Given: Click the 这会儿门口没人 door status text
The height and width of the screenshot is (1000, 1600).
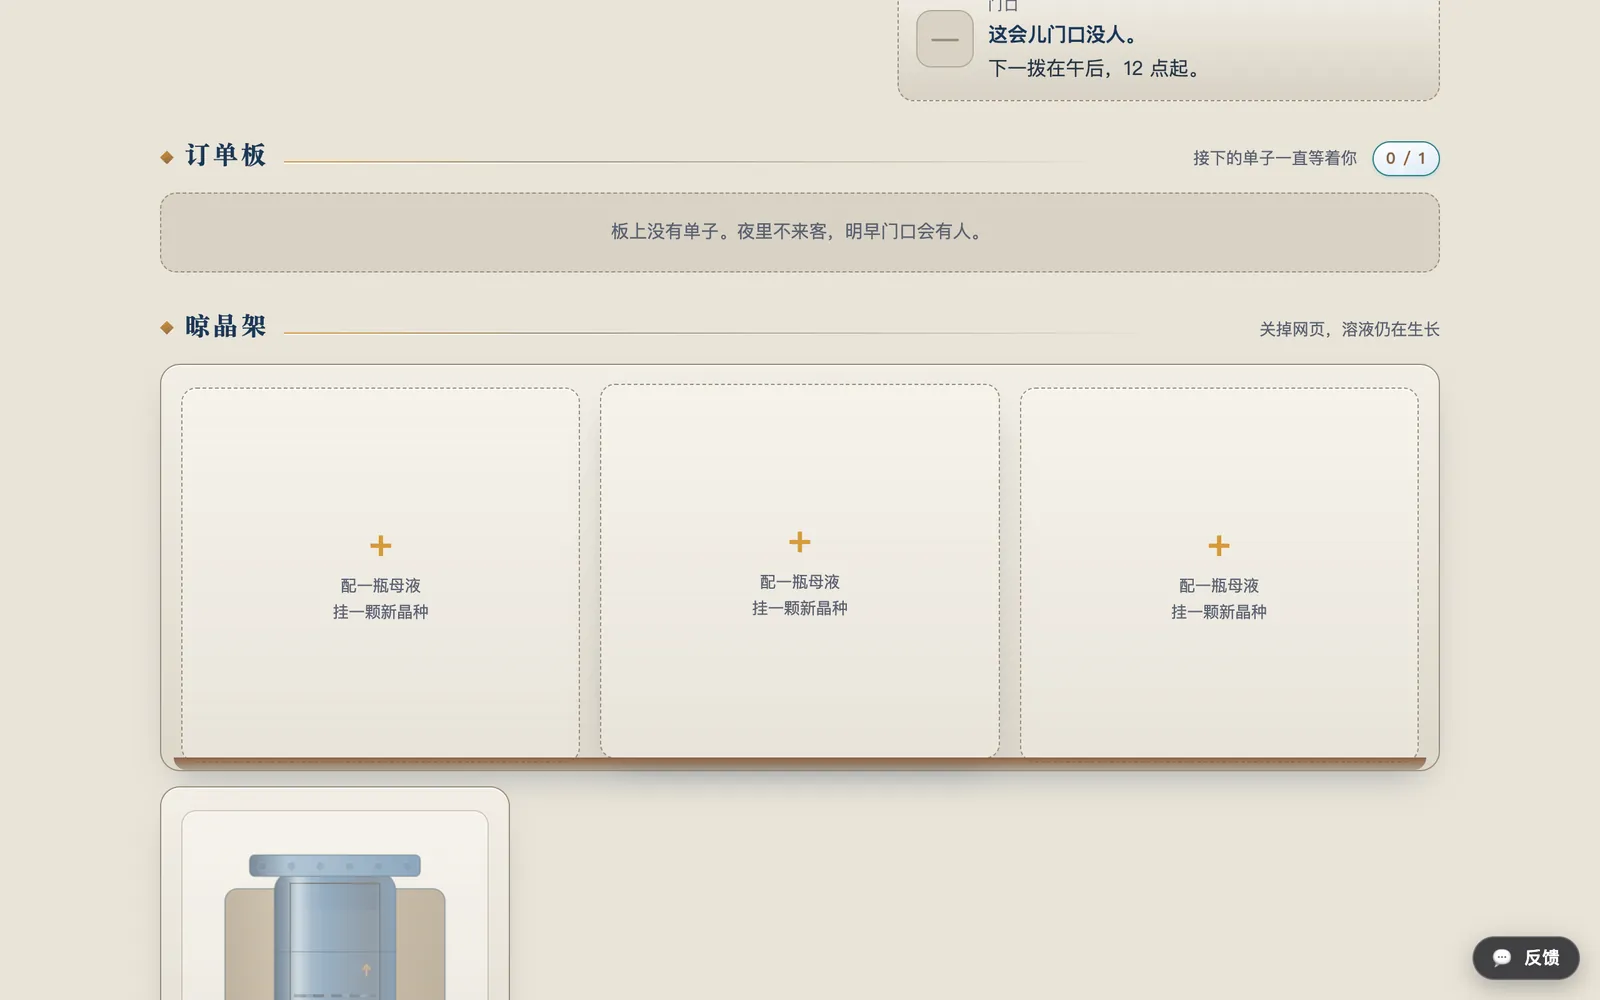Looking at the screenshot, I should tap(1063, 34).
